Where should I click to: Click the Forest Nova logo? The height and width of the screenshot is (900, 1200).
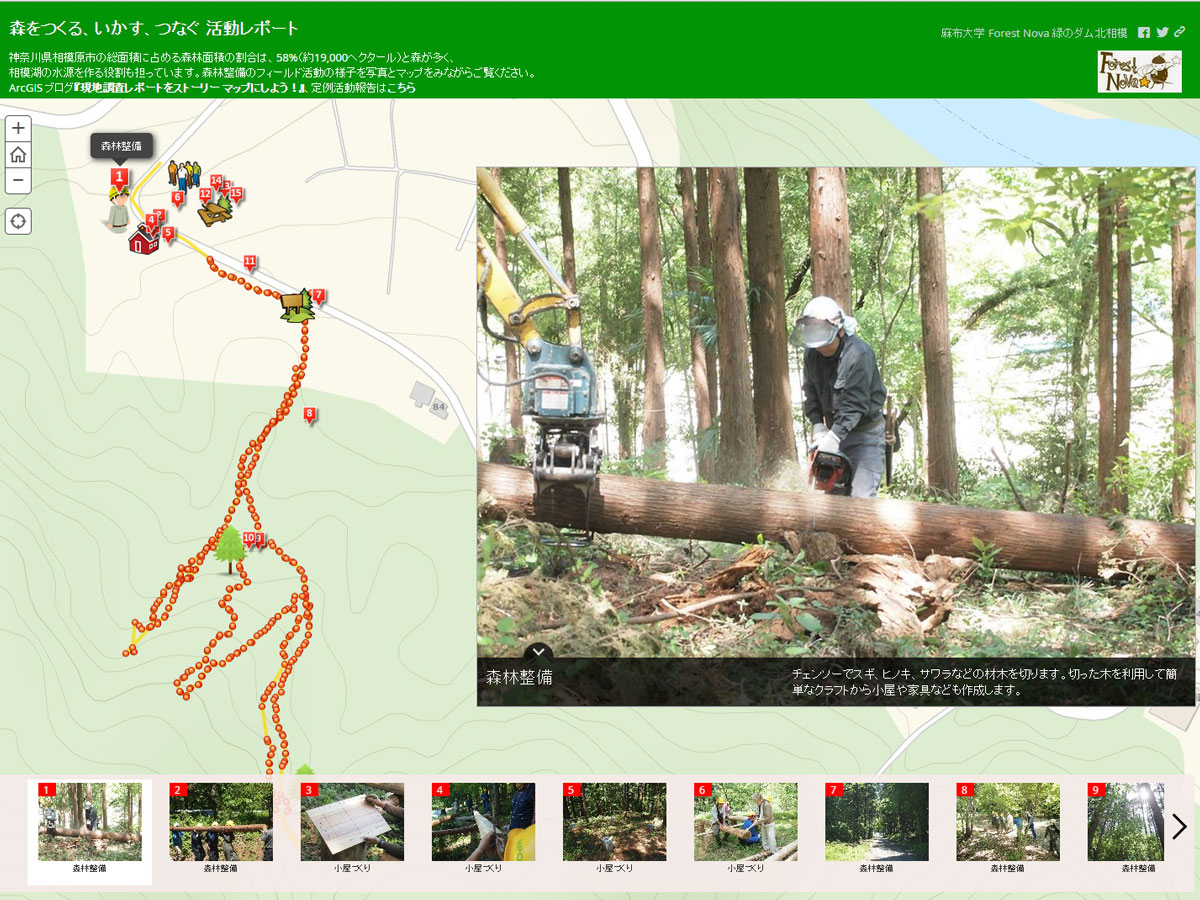point(1140,72)
